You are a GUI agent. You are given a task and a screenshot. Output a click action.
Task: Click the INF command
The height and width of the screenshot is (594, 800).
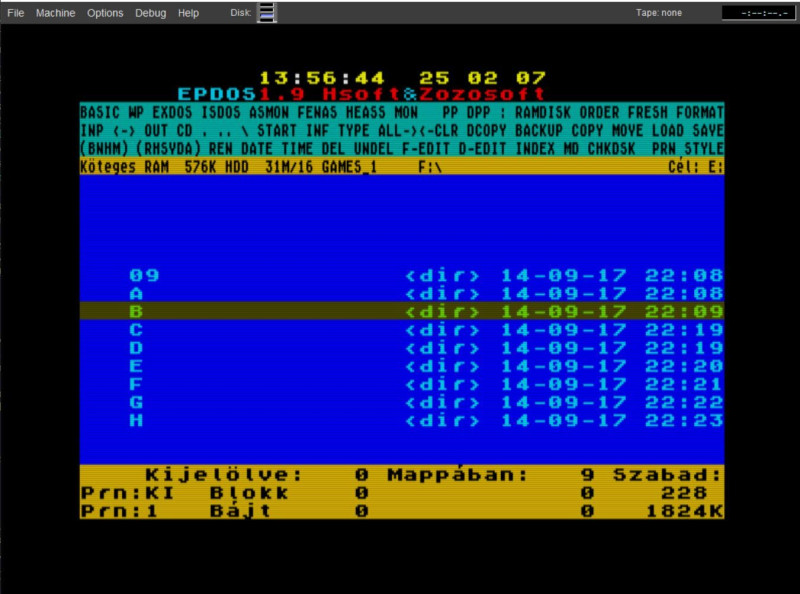point(317,131)
